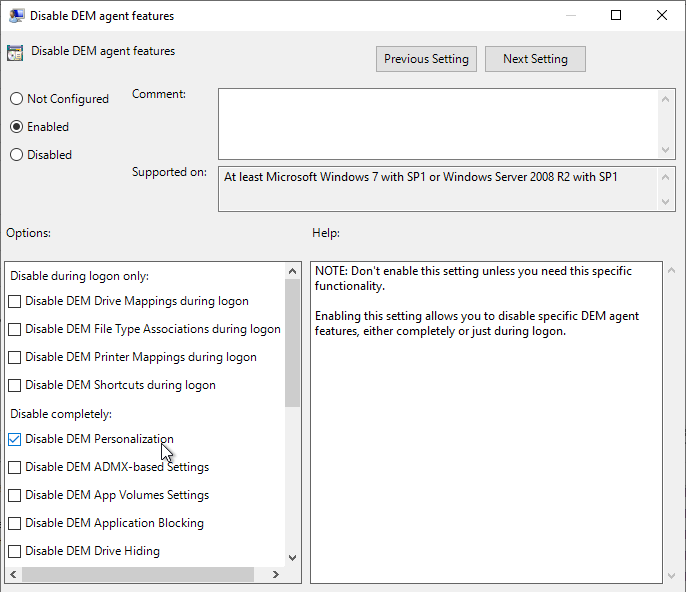Click Supported on scroll down arrow

click(x=665, y=202)
